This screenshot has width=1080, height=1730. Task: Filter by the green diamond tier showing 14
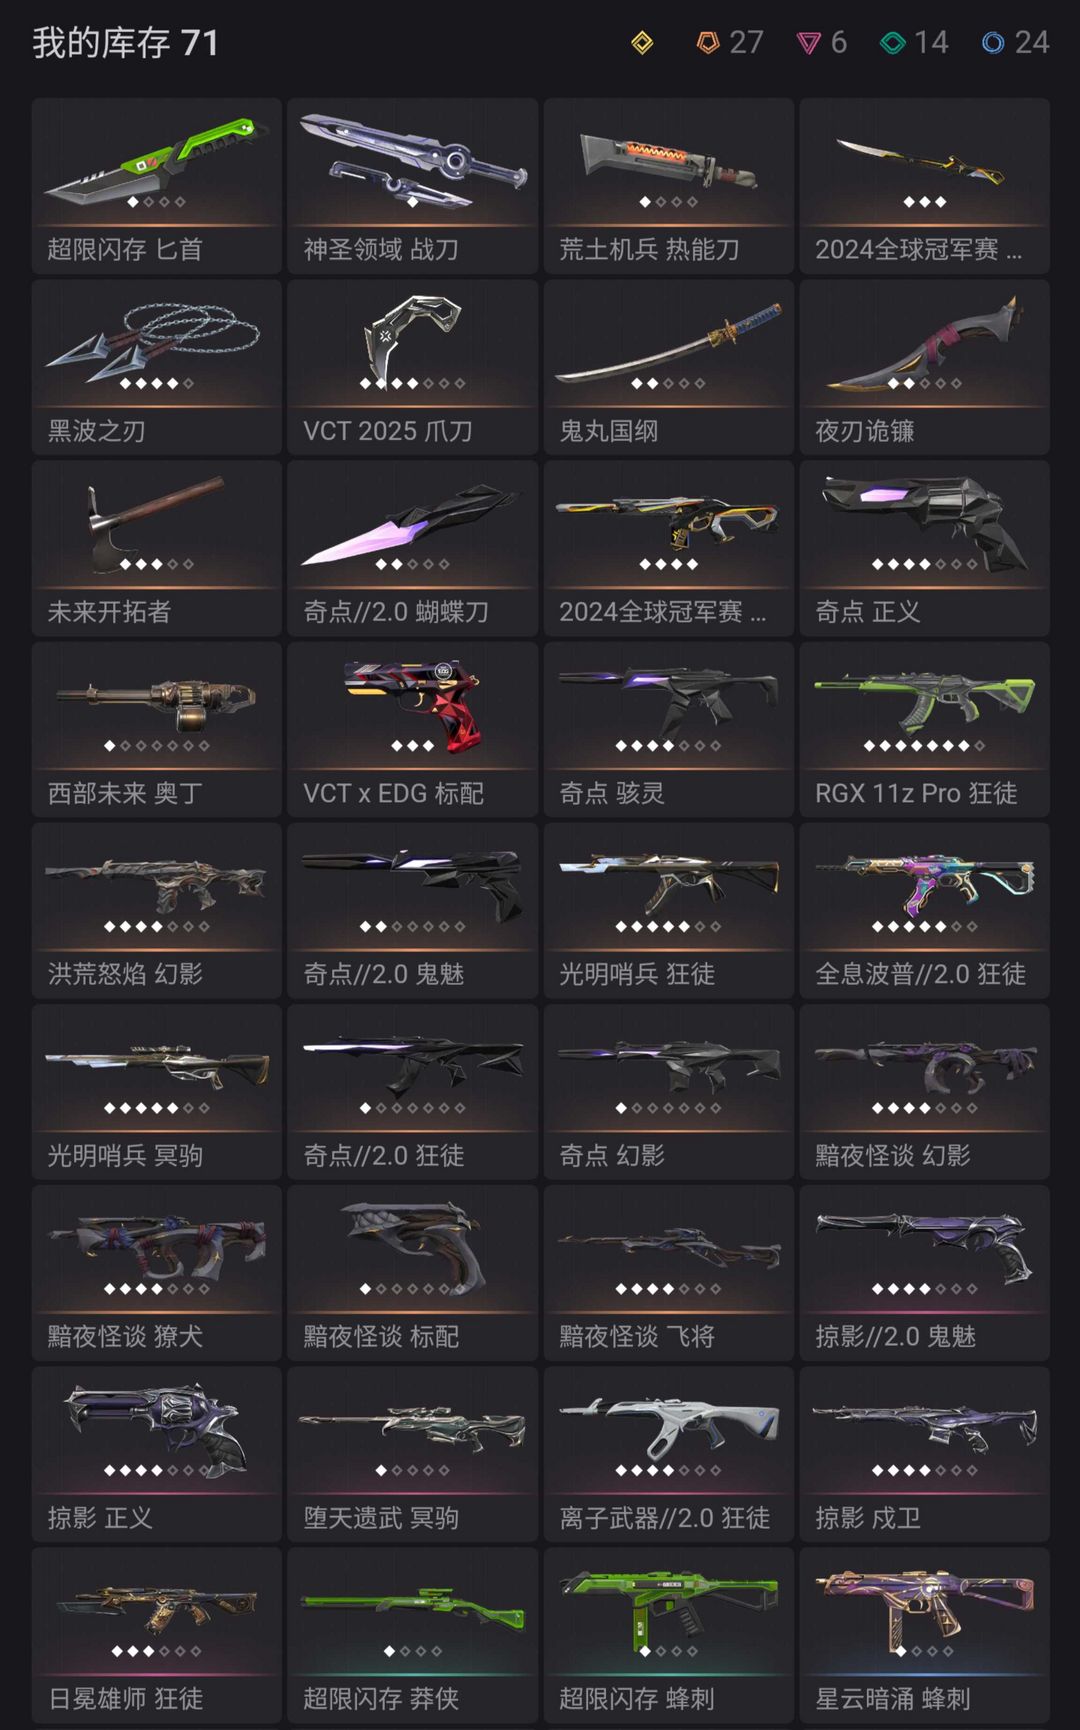[x=914, y=42]
